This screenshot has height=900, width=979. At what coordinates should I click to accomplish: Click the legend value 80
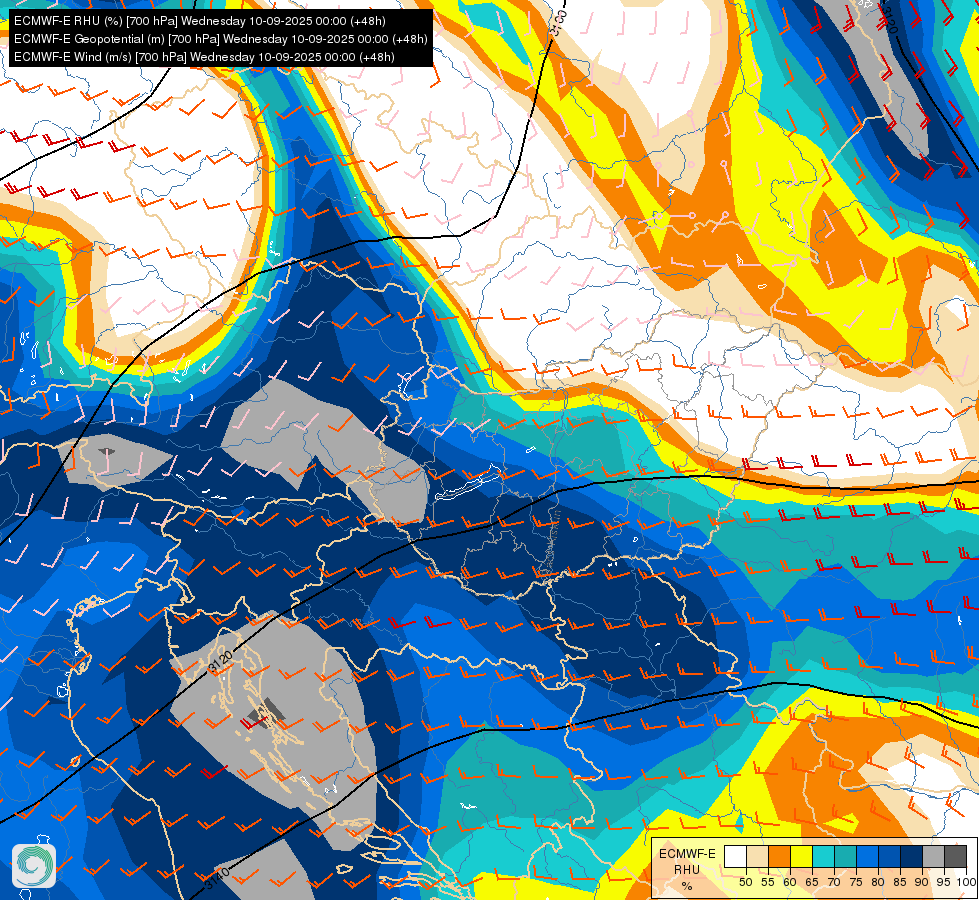click(x=878, y=882)
